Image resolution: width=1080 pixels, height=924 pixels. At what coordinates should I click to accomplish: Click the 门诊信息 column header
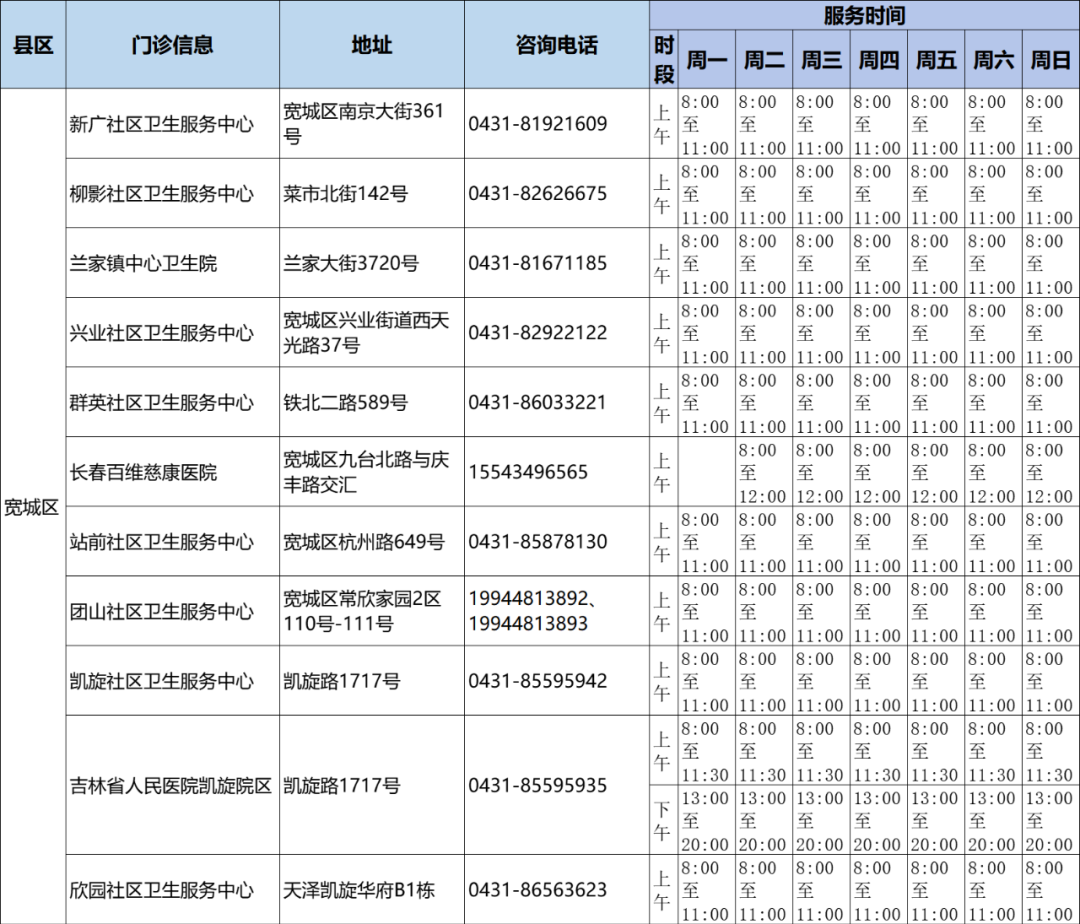pyautogui.click(x=172, y=45)
